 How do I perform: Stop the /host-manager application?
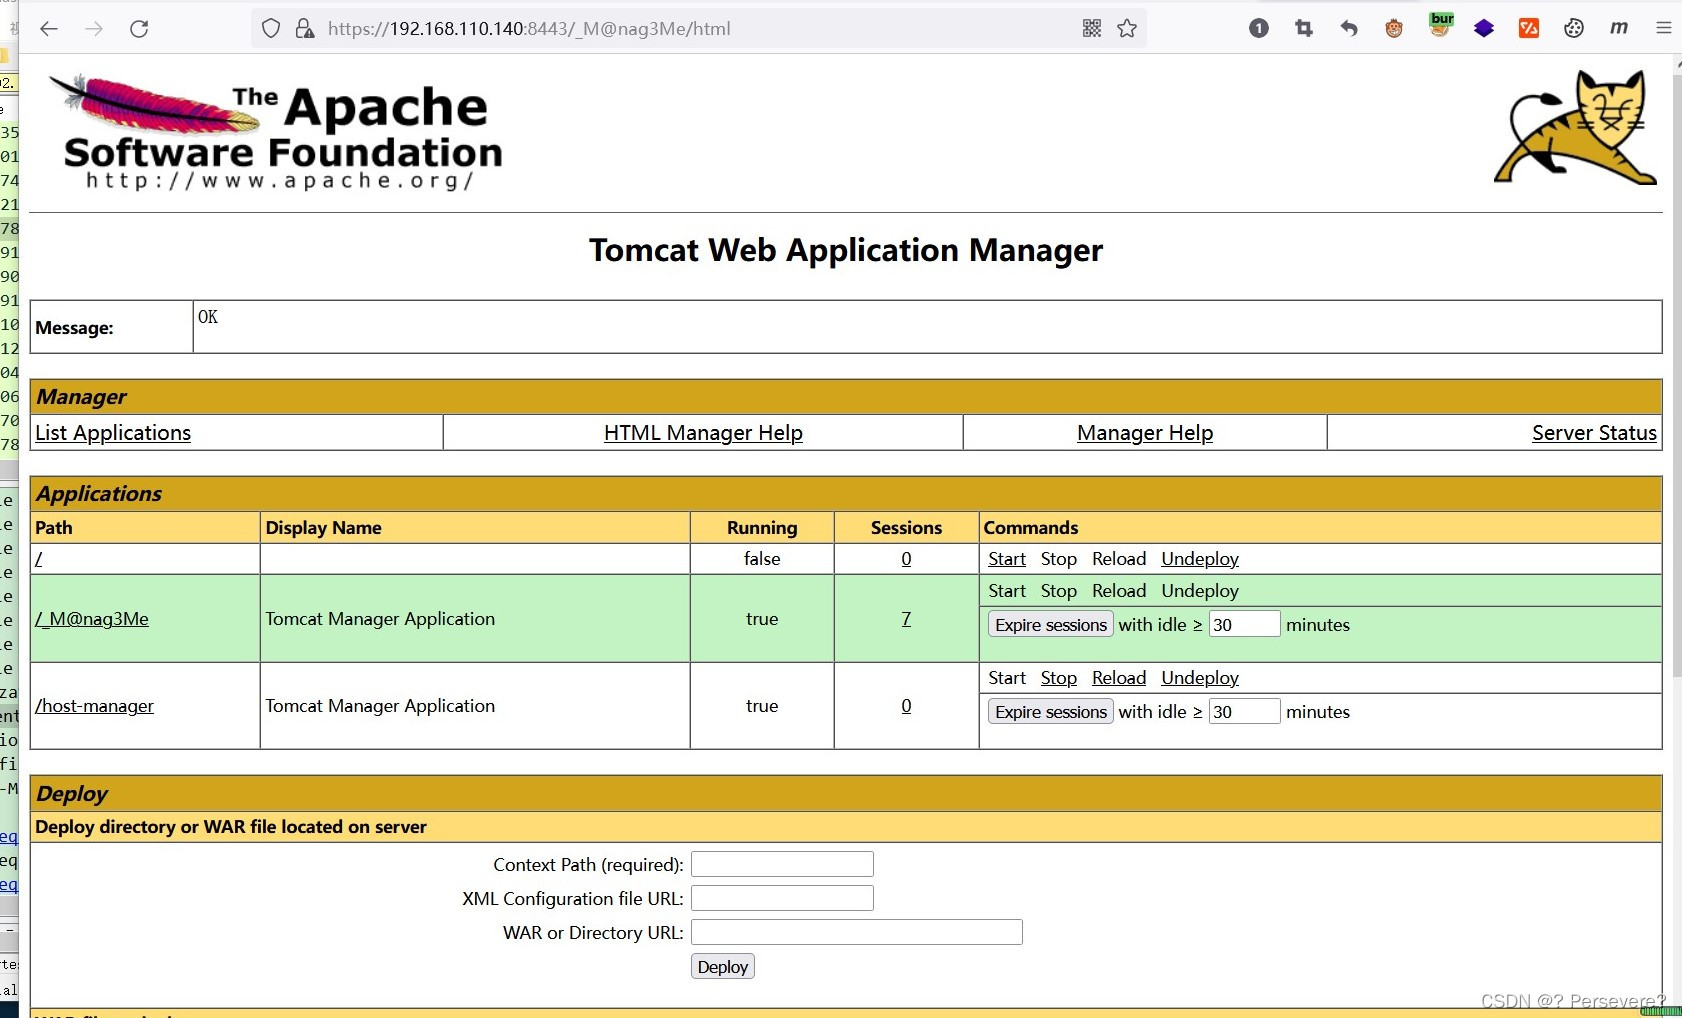tap(1059, 678)
